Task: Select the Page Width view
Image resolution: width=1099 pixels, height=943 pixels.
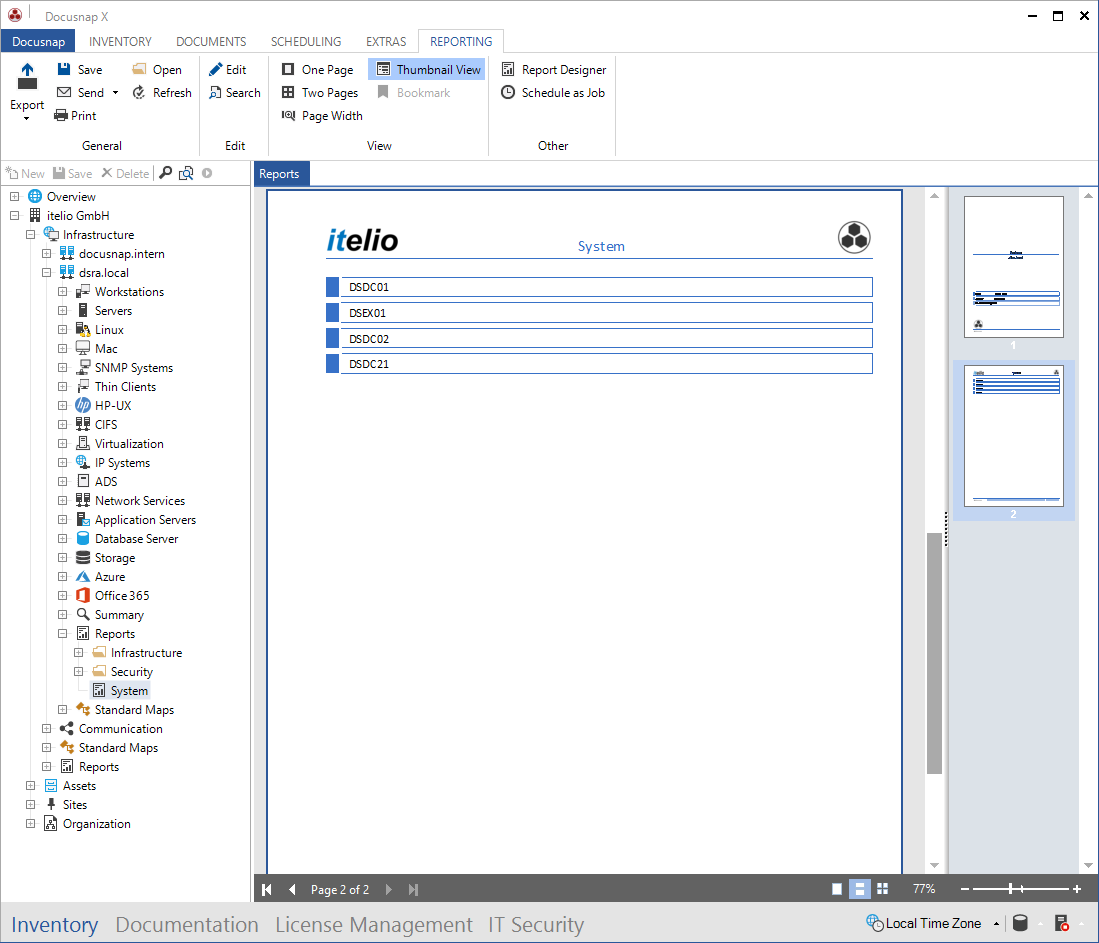Action: 322,116
